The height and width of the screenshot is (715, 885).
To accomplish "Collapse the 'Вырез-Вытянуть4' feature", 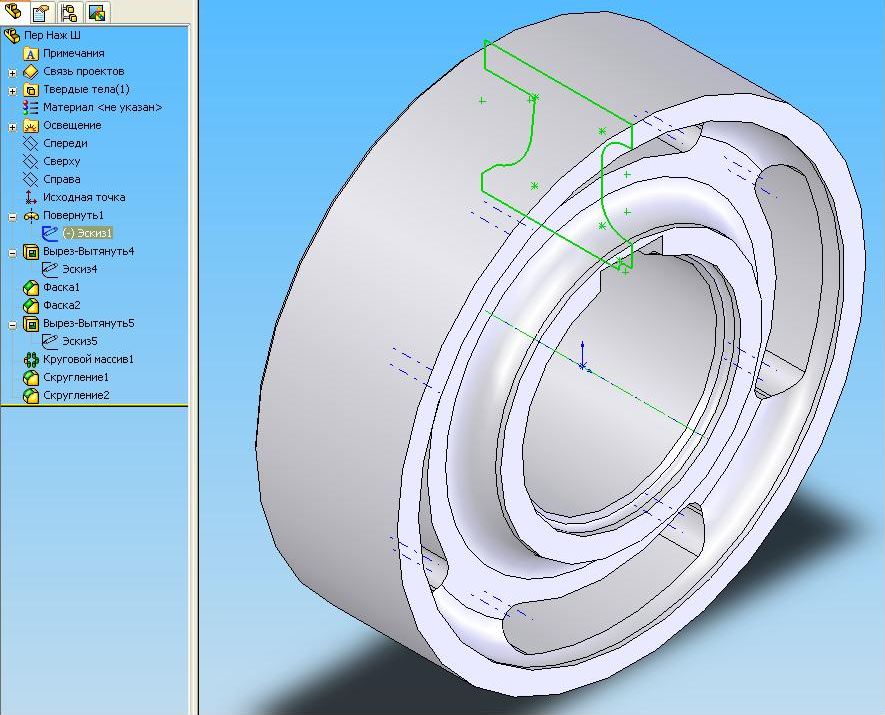I will (12, 253).
